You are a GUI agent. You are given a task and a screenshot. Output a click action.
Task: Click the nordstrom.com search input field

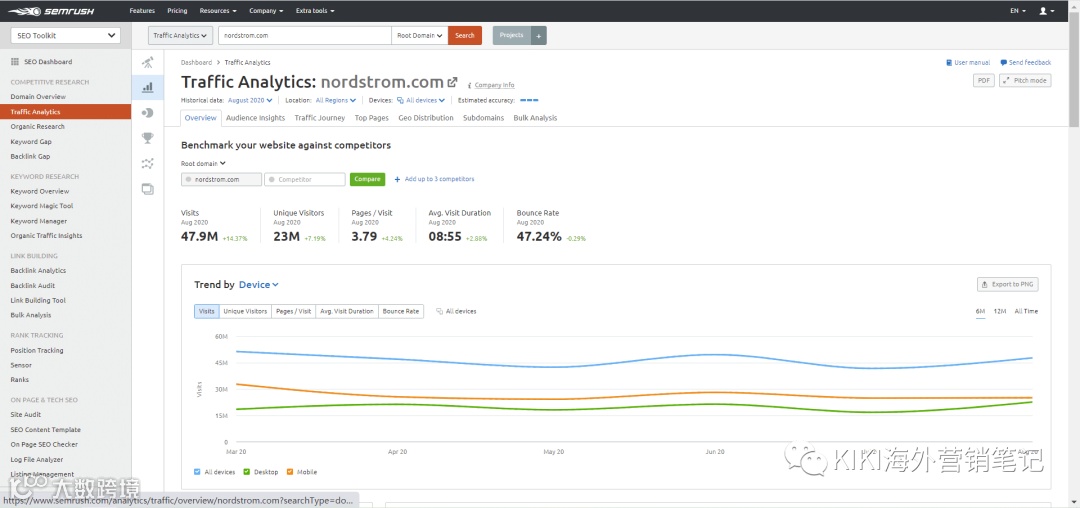click(304, 35)
